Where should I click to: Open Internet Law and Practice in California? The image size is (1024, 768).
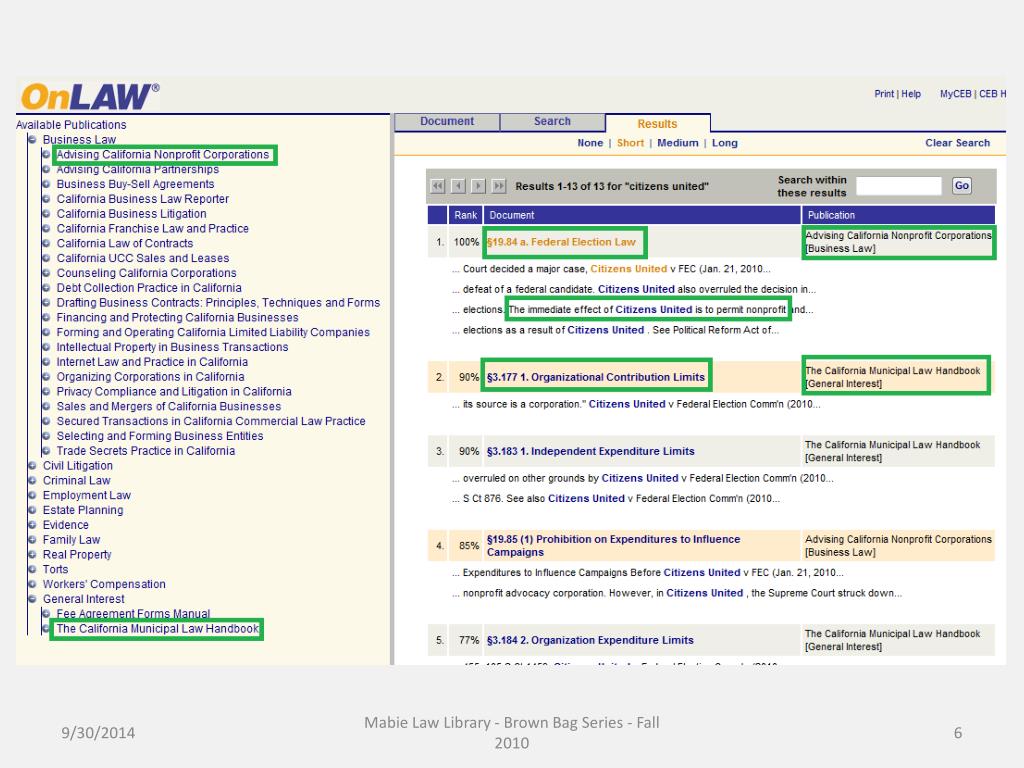[152, 362]
